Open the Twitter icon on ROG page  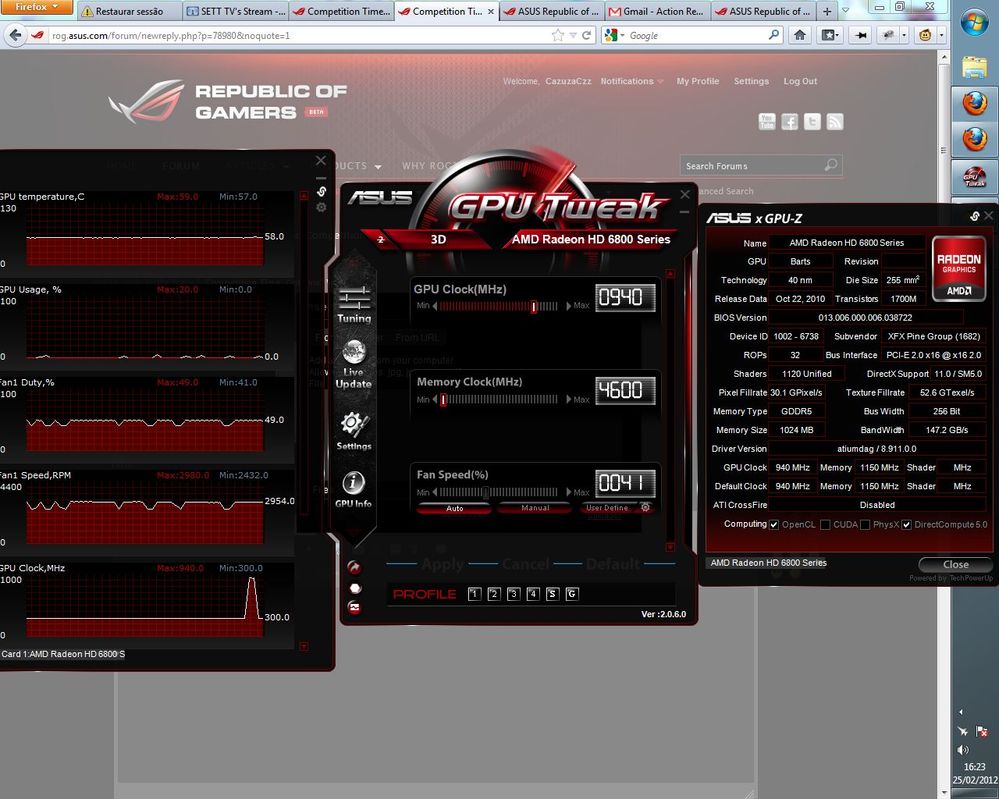[x=812, y=122]
